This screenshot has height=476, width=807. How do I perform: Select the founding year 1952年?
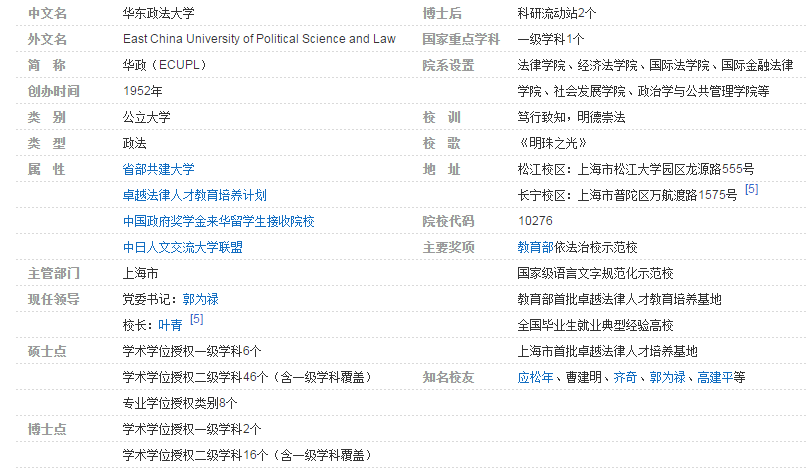point(143,91)
